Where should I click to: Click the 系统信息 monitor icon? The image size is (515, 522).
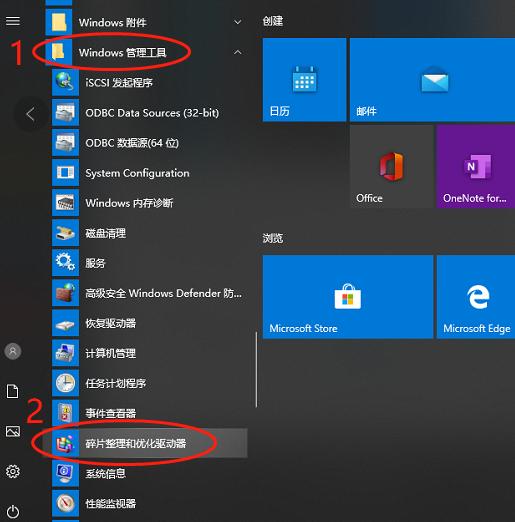pos(65,473)
